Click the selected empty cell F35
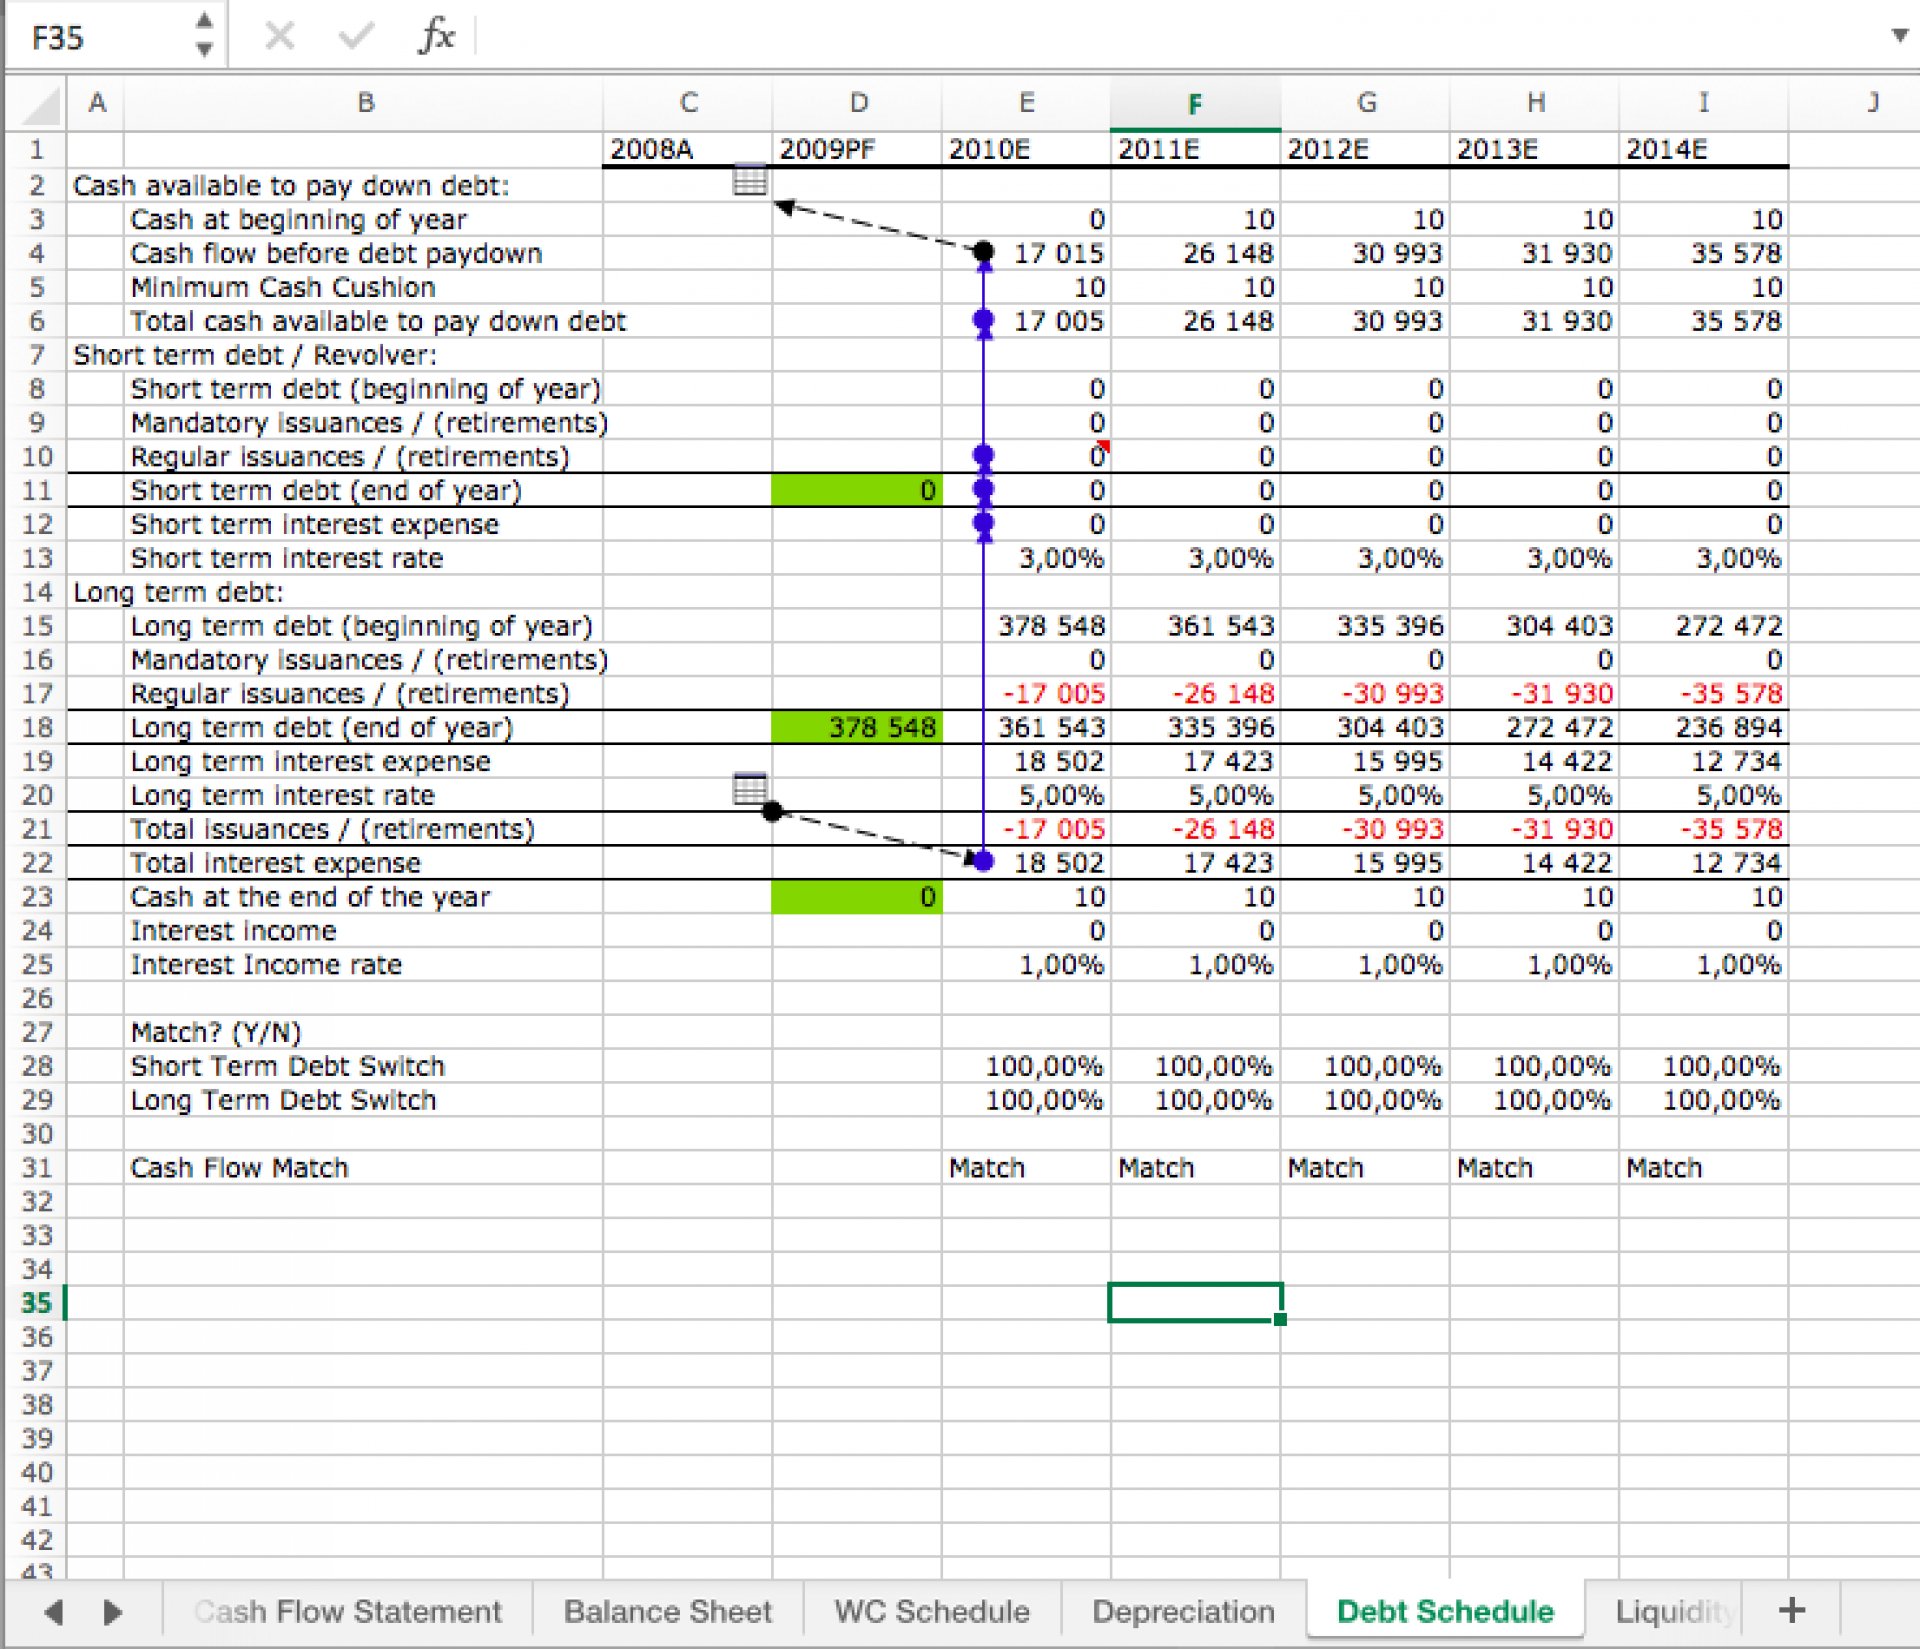This screenshot has width=1920, height=1649. pyautogui.click(x=1195, y=1303)
